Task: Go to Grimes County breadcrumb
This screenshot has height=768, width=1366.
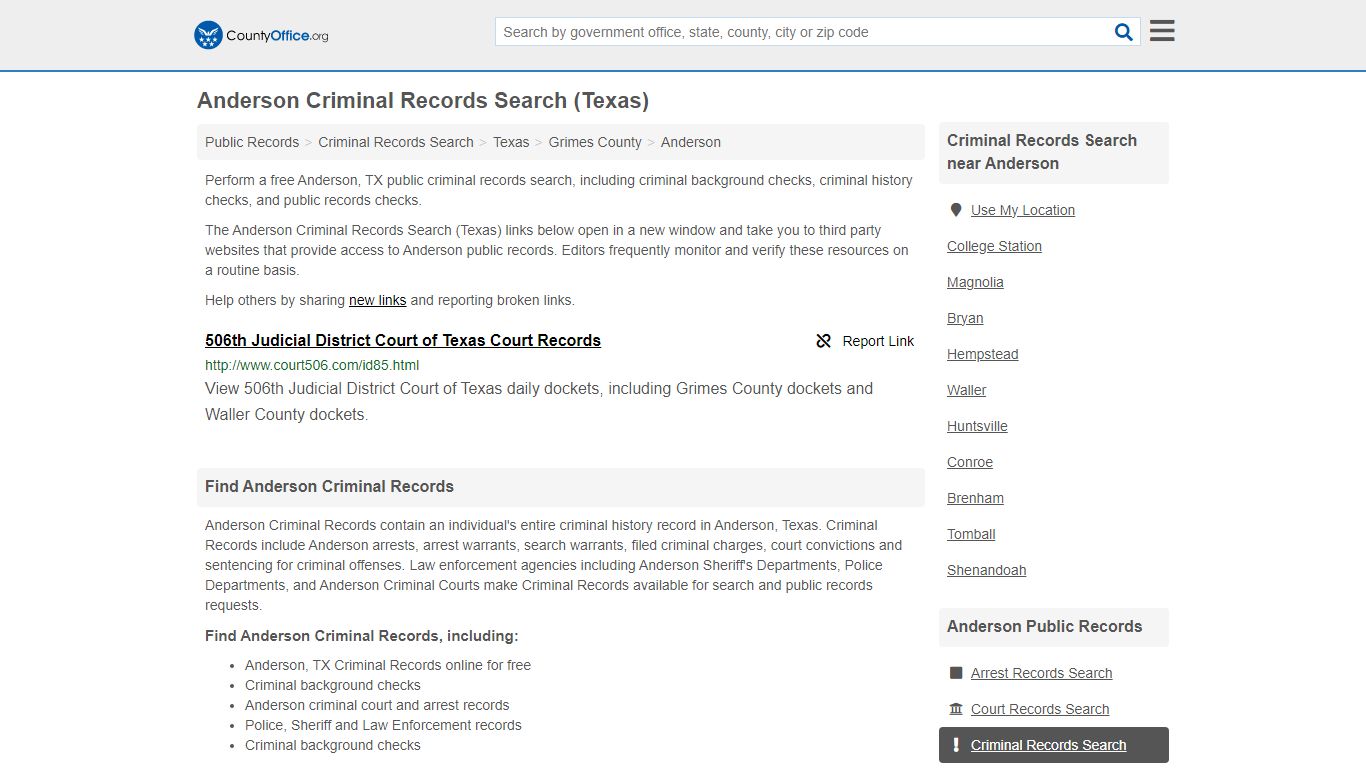Action: tap(595, 142)
